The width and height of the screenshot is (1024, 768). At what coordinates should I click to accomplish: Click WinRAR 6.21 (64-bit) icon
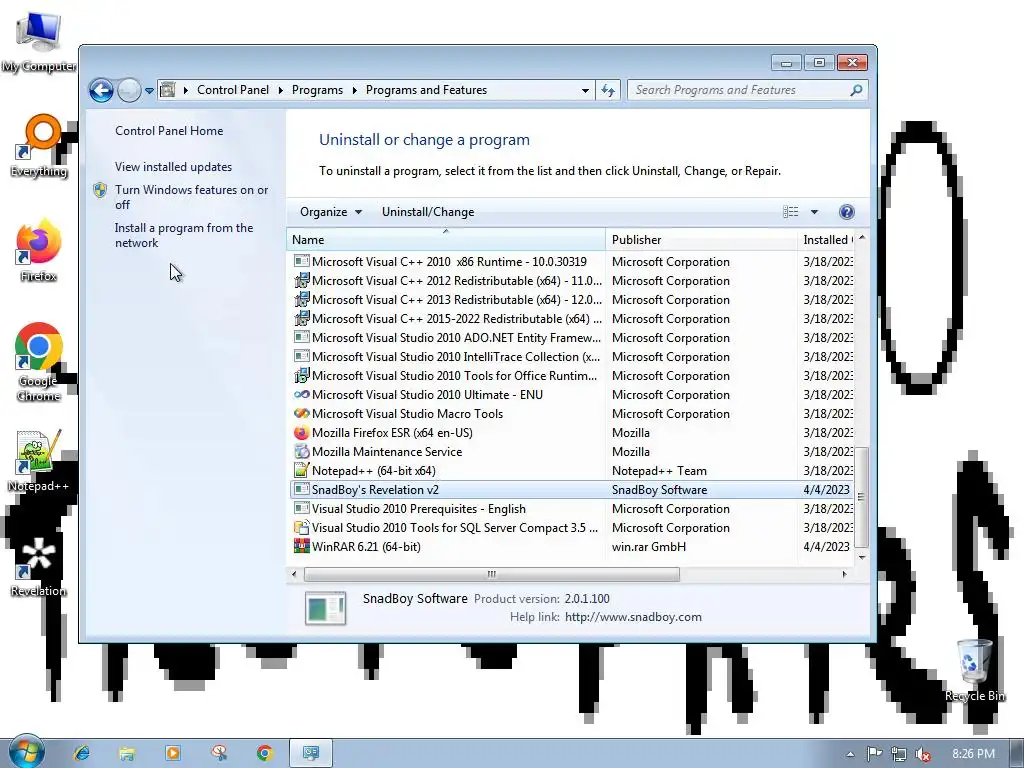click(x=302, y=546)
